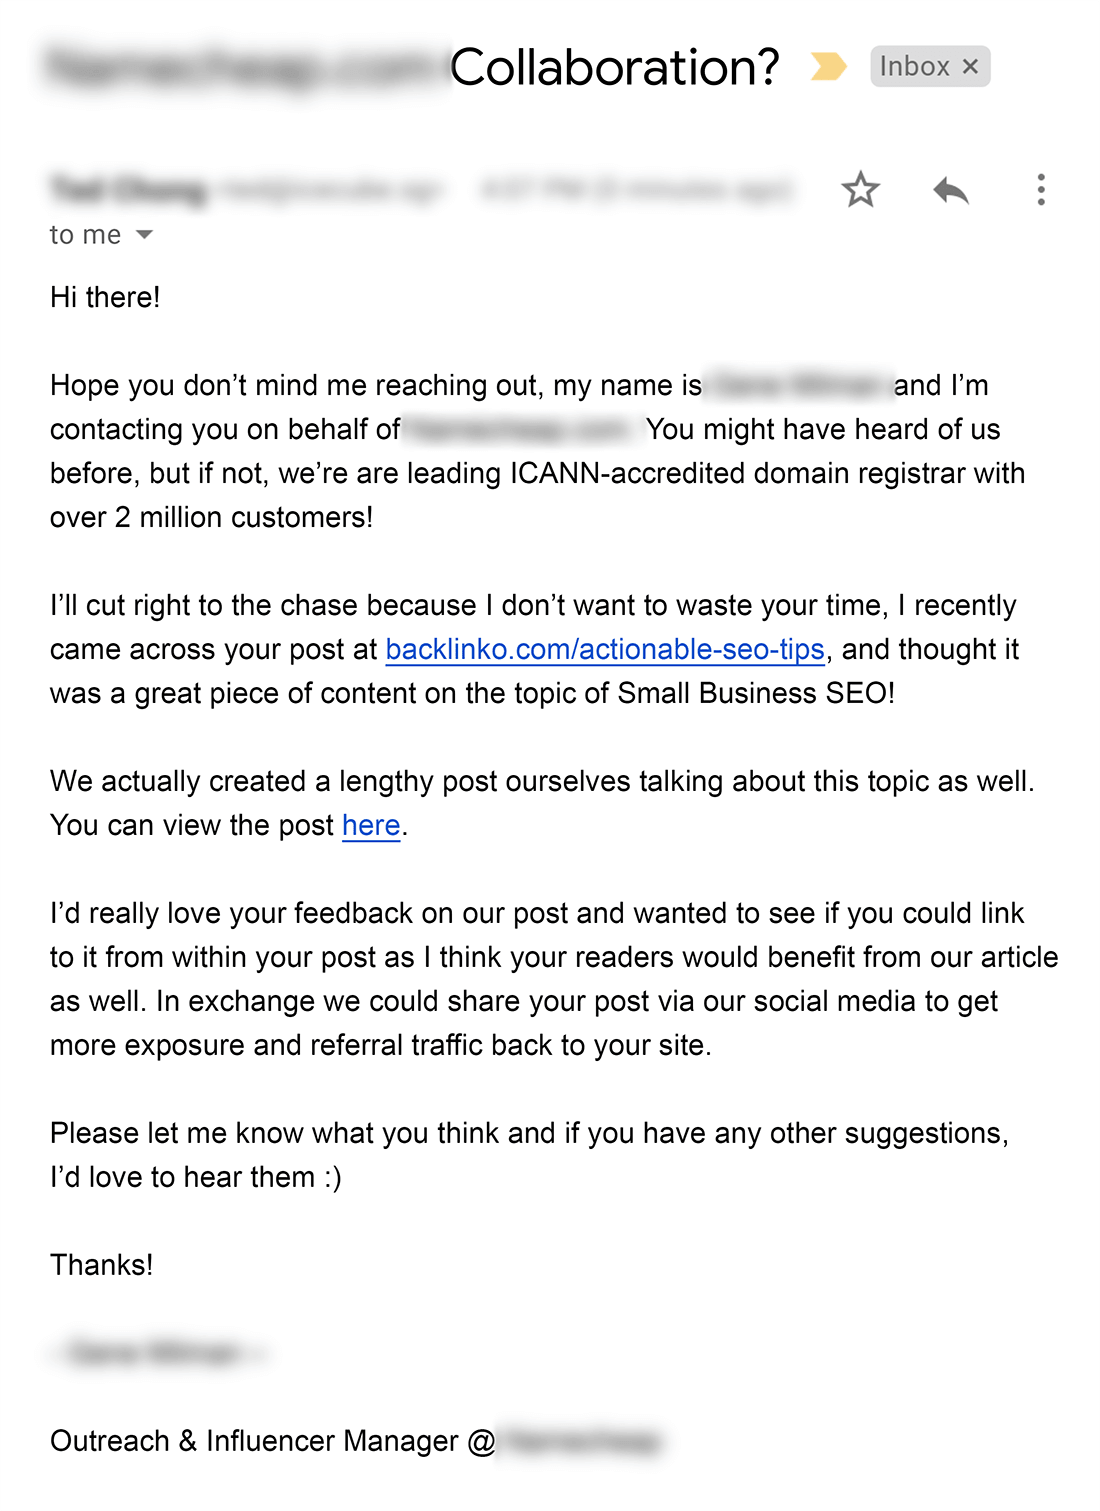Open Forward from the more-options menu
The height and width of the screenshot is (1511, 1100).
pos(1042,190)
